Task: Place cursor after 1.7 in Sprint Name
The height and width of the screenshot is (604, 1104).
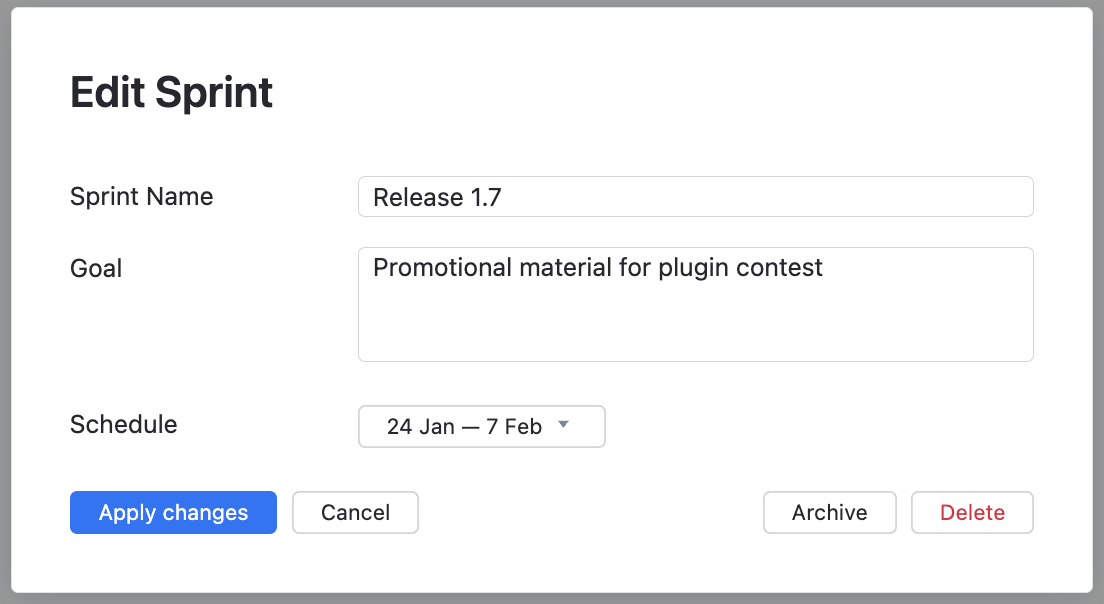Action: coord(502,197)
